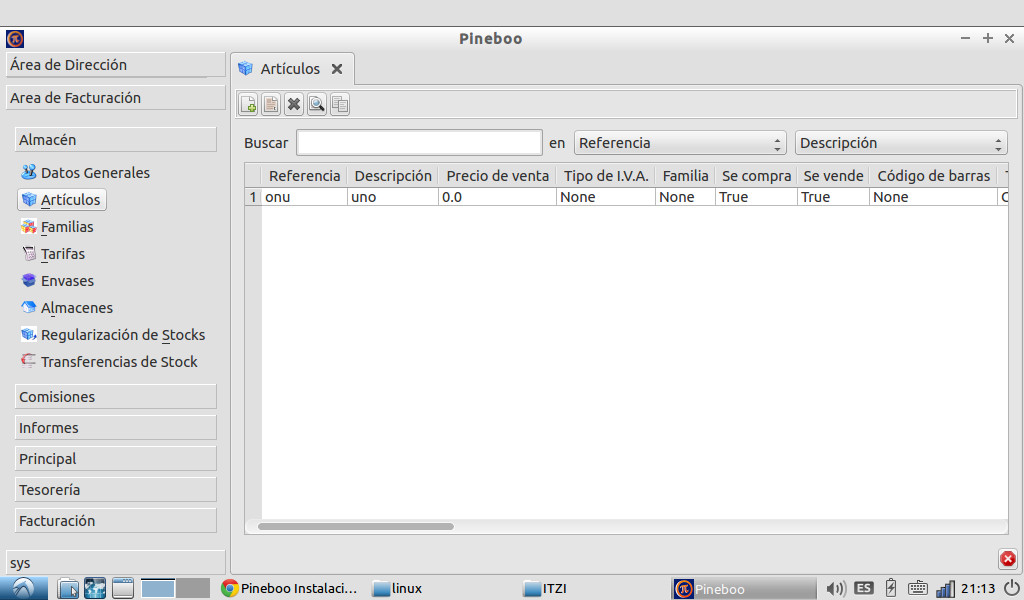Image resolution: width=1024 pixels, height=600 pixels.
Task: Close the Artículos tab
Action: tap(337, 69)
